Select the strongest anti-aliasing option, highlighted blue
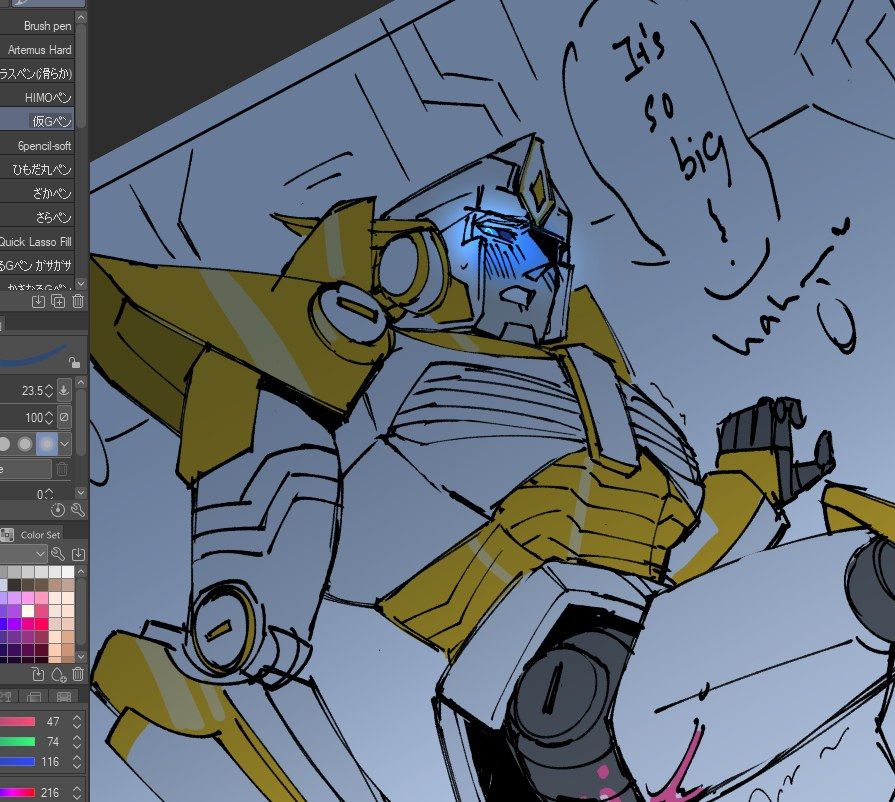This screenshot has width=895, height=802. pyautogui.click(x=47, y=444)
